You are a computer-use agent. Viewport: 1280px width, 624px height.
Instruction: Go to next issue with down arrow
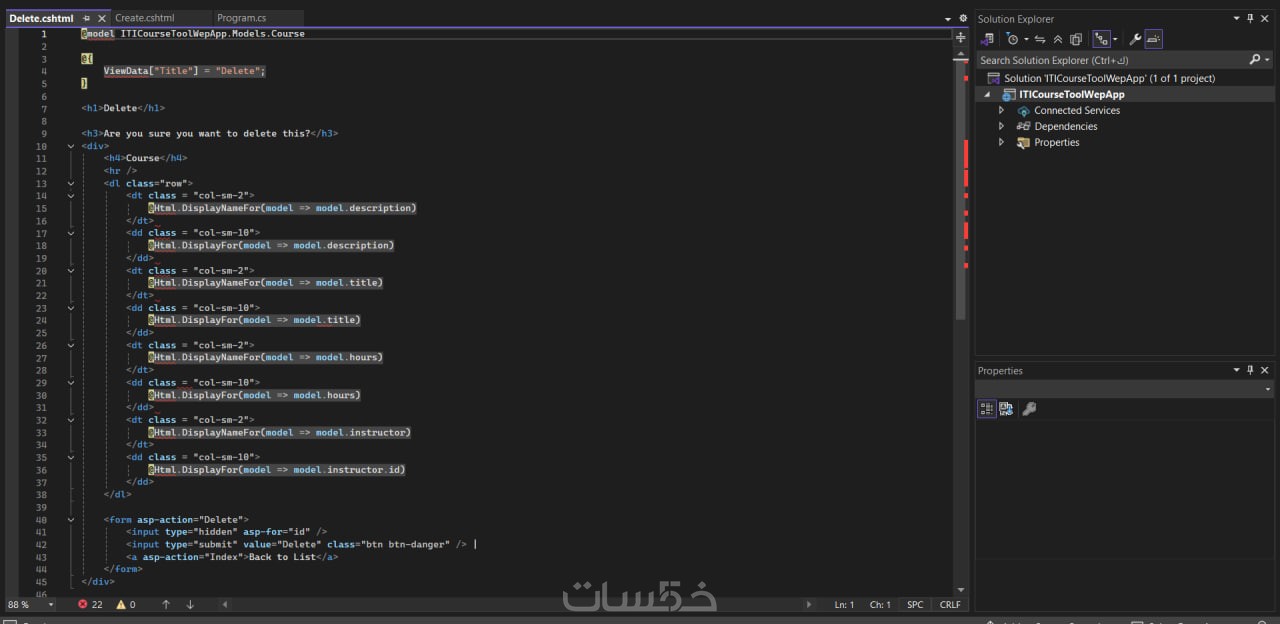[x=190, y=604]
